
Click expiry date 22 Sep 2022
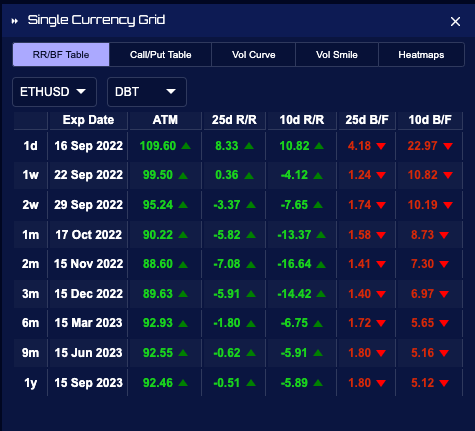88,175
